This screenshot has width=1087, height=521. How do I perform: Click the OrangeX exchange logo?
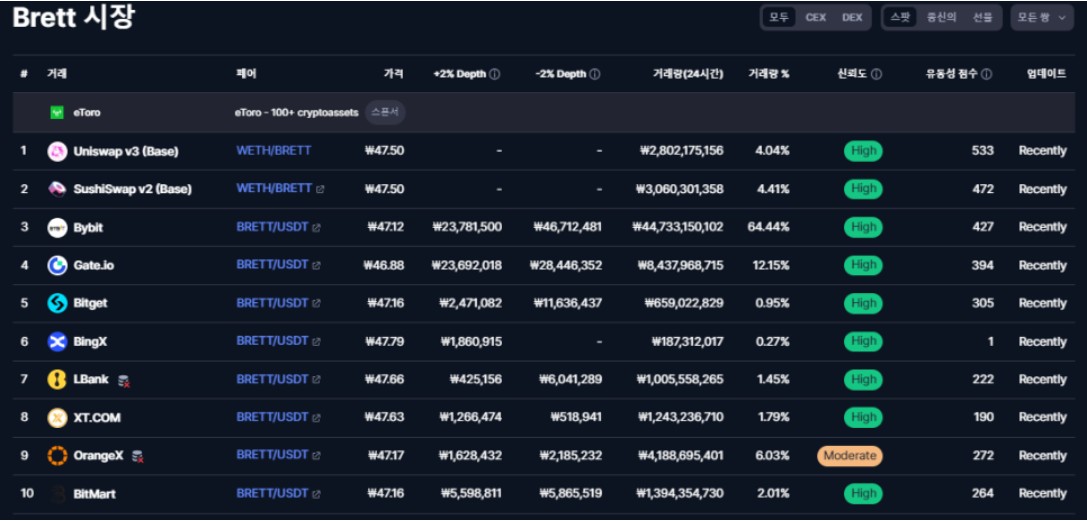pyautogui.click(x=57, y=456)
